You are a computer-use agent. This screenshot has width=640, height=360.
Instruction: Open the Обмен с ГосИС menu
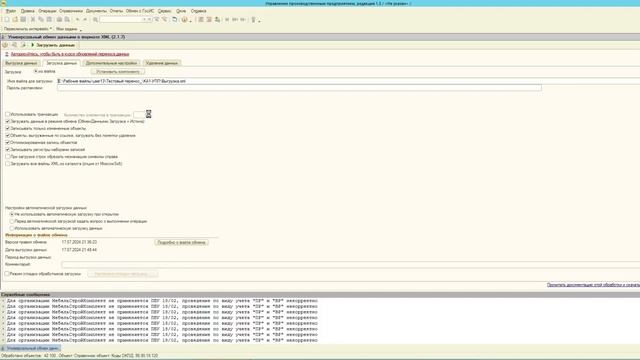click(x=140, y=11)
